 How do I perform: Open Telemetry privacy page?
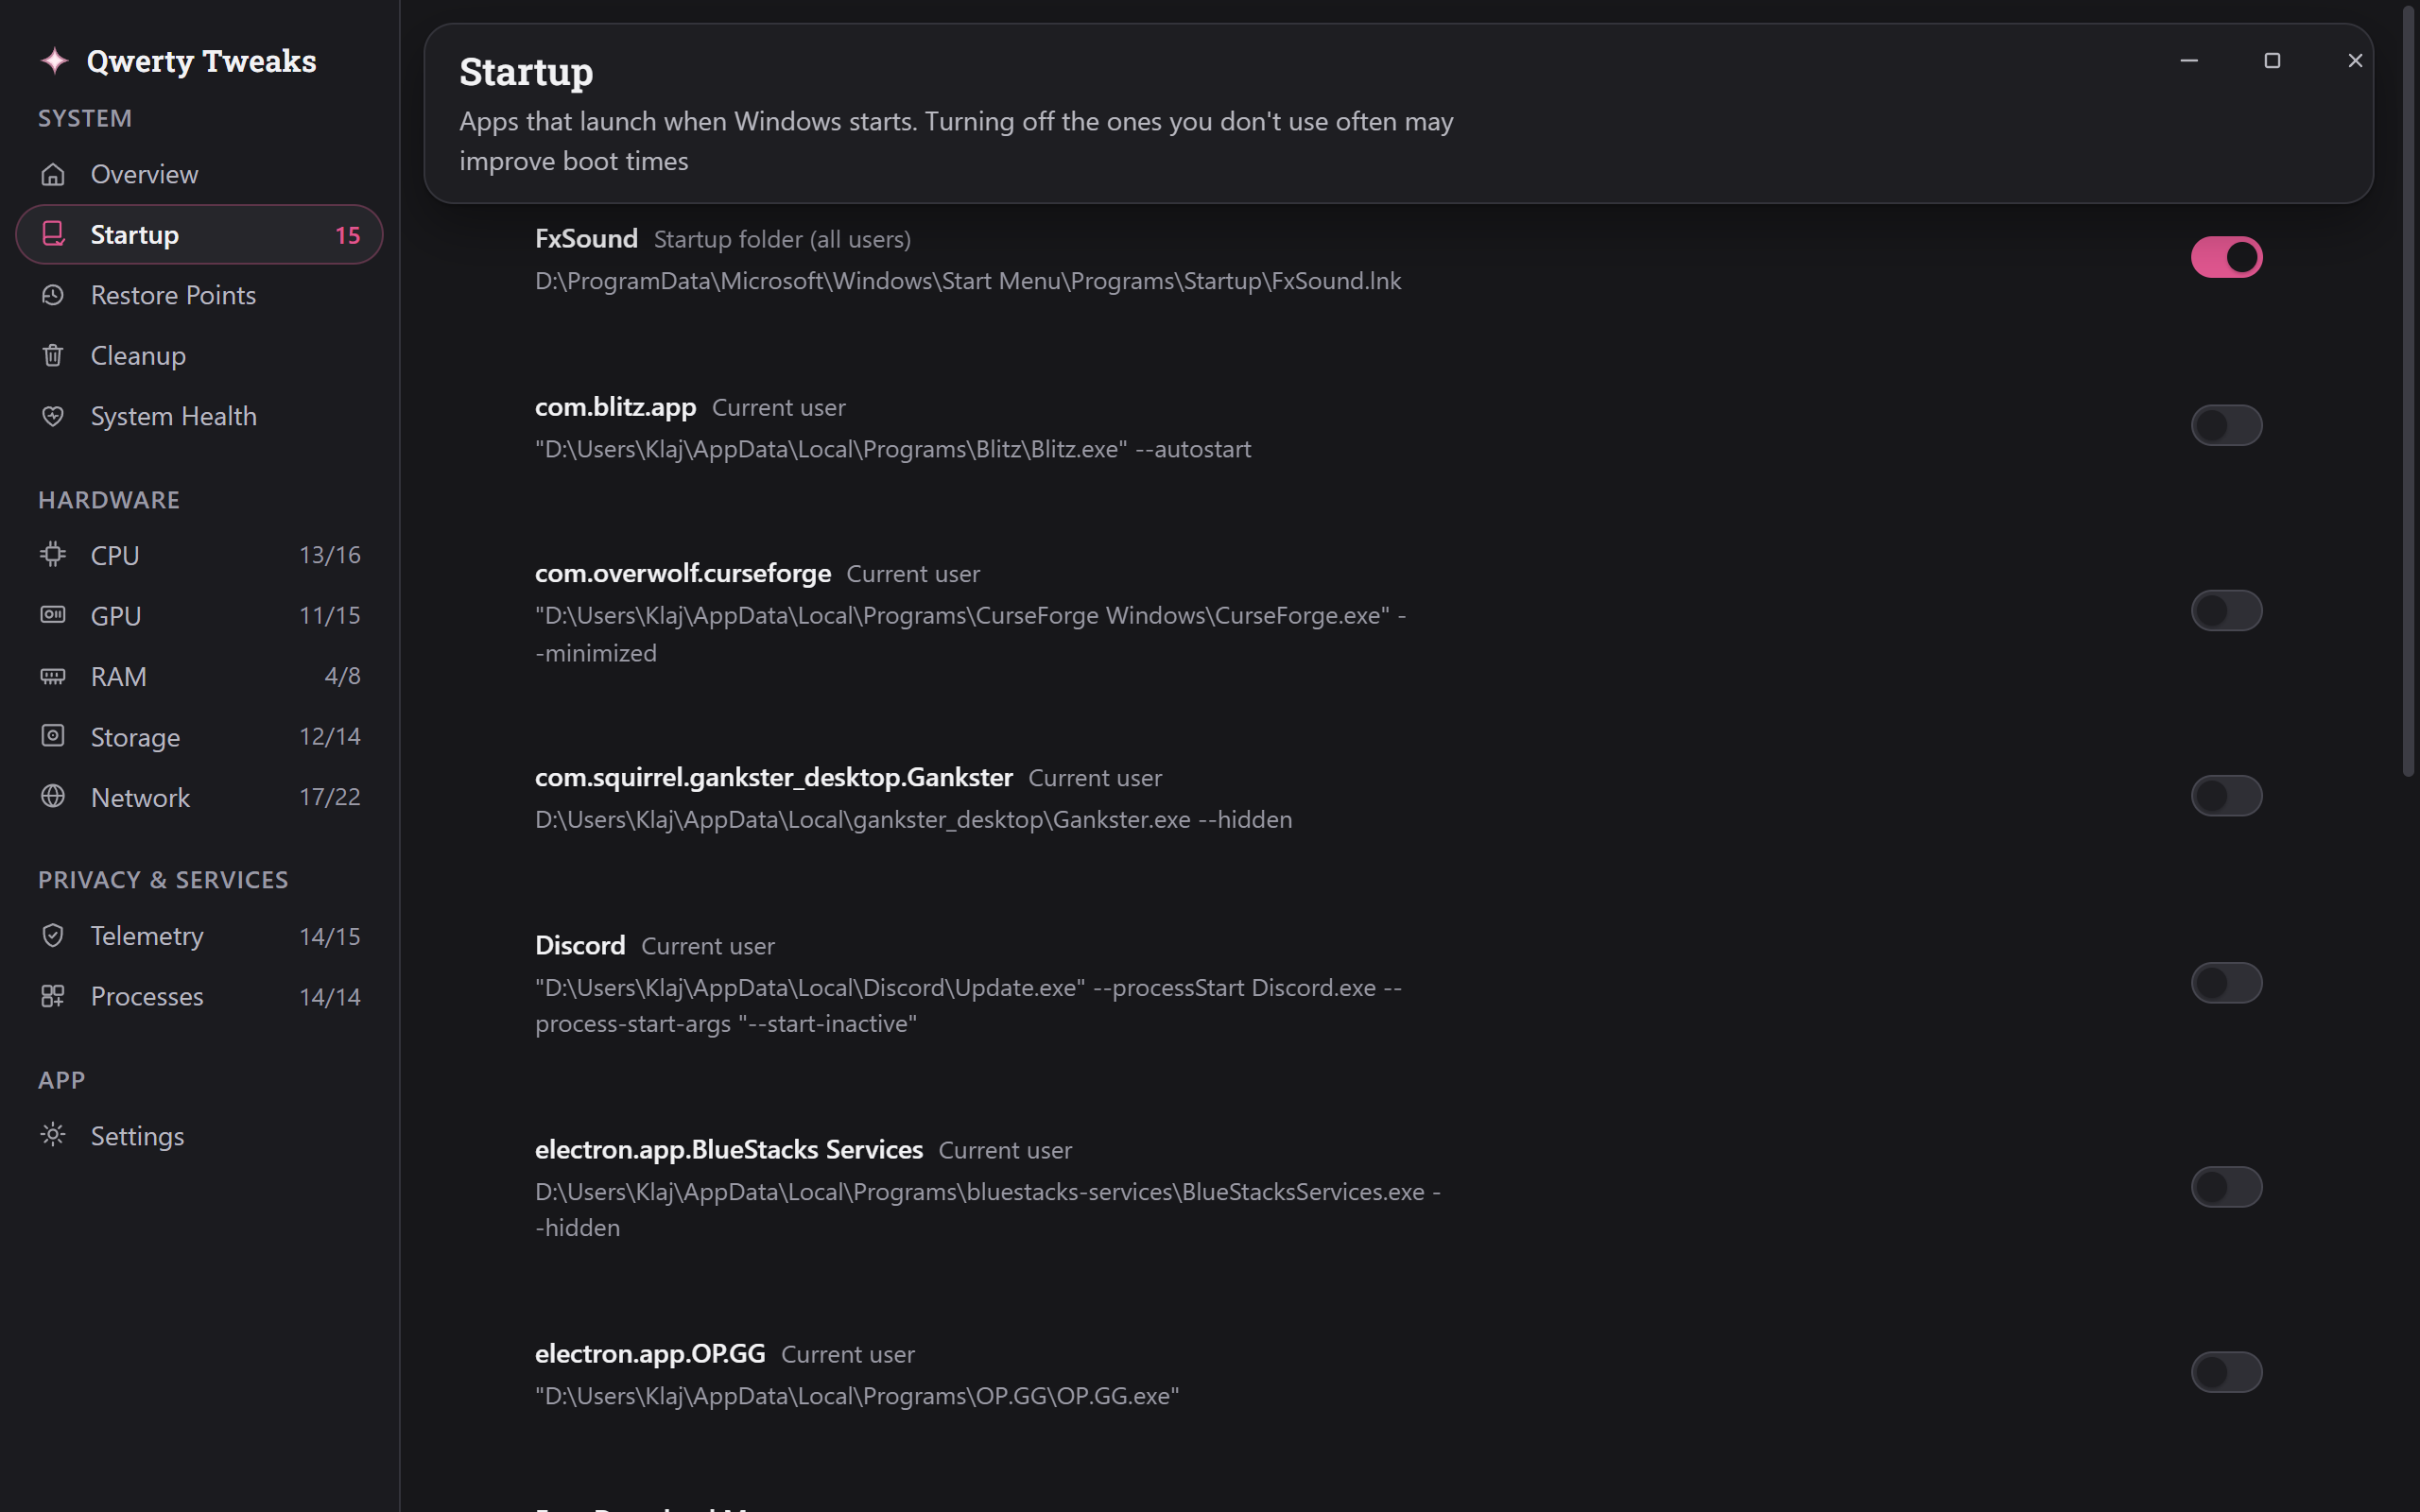point(199,936)
